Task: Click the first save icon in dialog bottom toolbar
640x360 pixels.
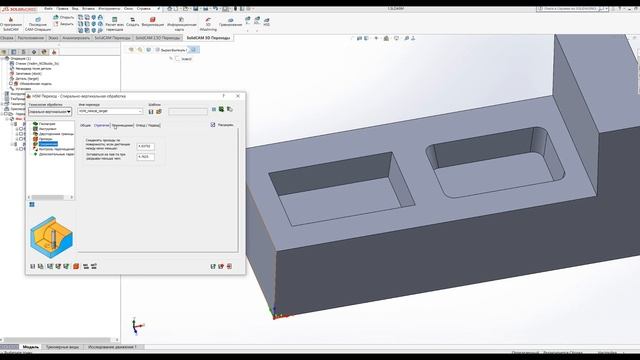Action: tap(33, 266)
